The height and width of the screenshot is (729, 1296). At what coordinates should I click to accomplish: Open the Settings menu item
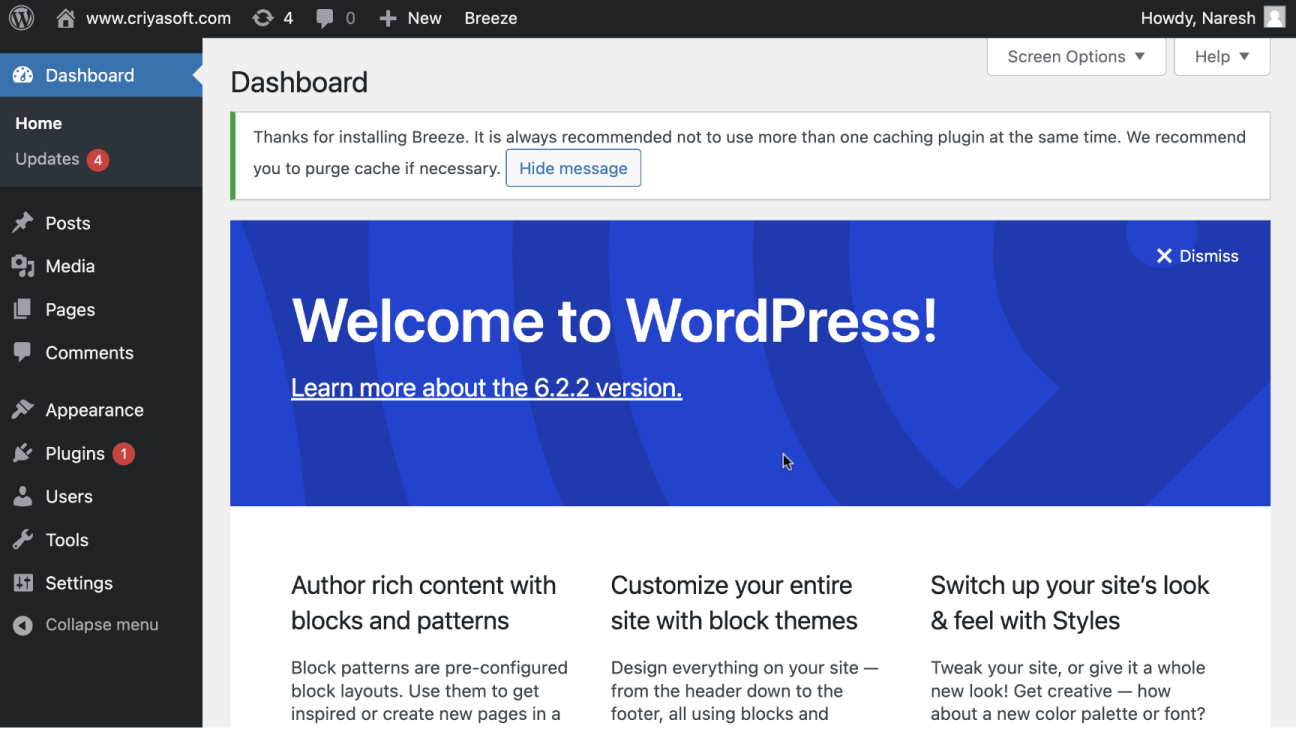tap(101, 583)
